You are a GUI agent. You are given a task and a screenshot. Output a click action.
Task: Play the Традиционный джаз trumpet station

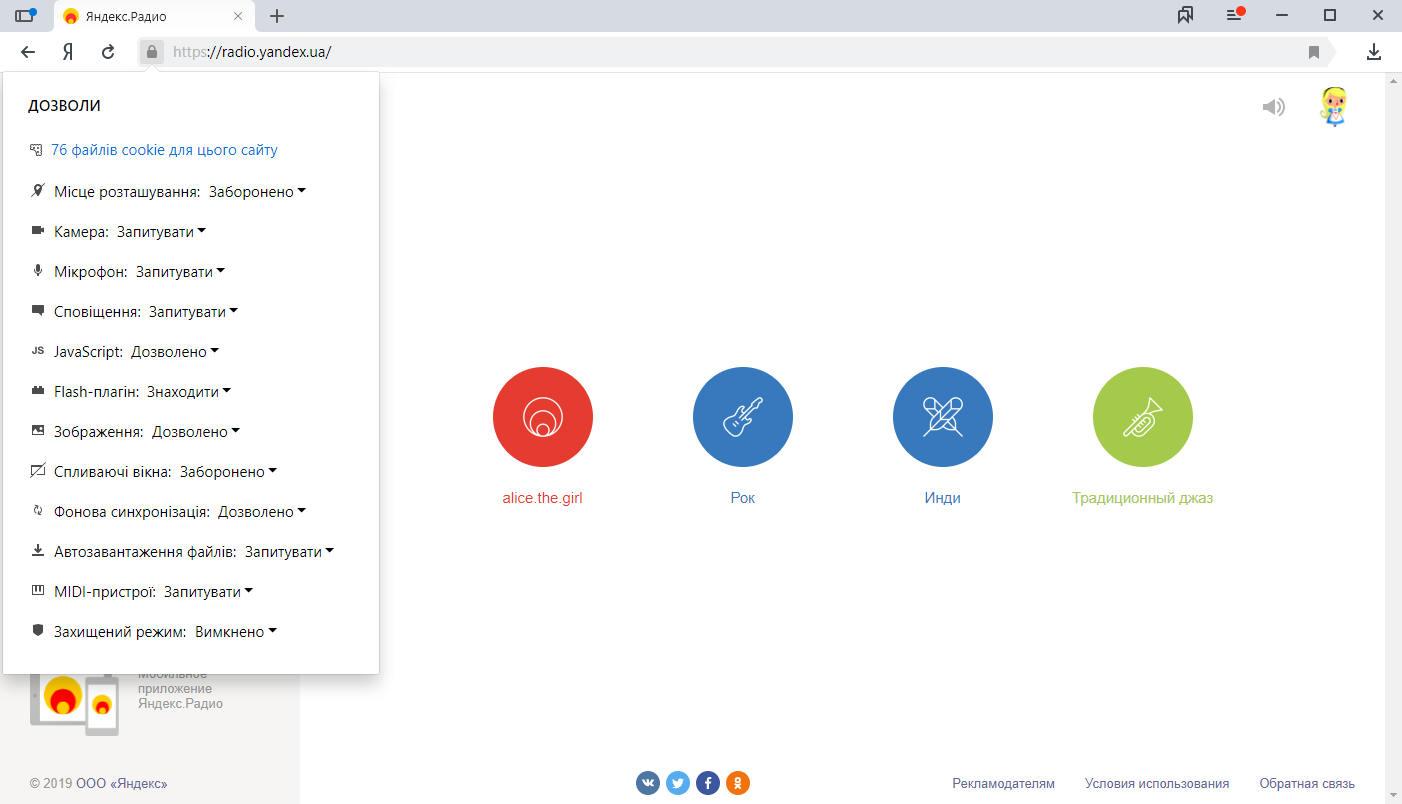(x=1143, y=417)
